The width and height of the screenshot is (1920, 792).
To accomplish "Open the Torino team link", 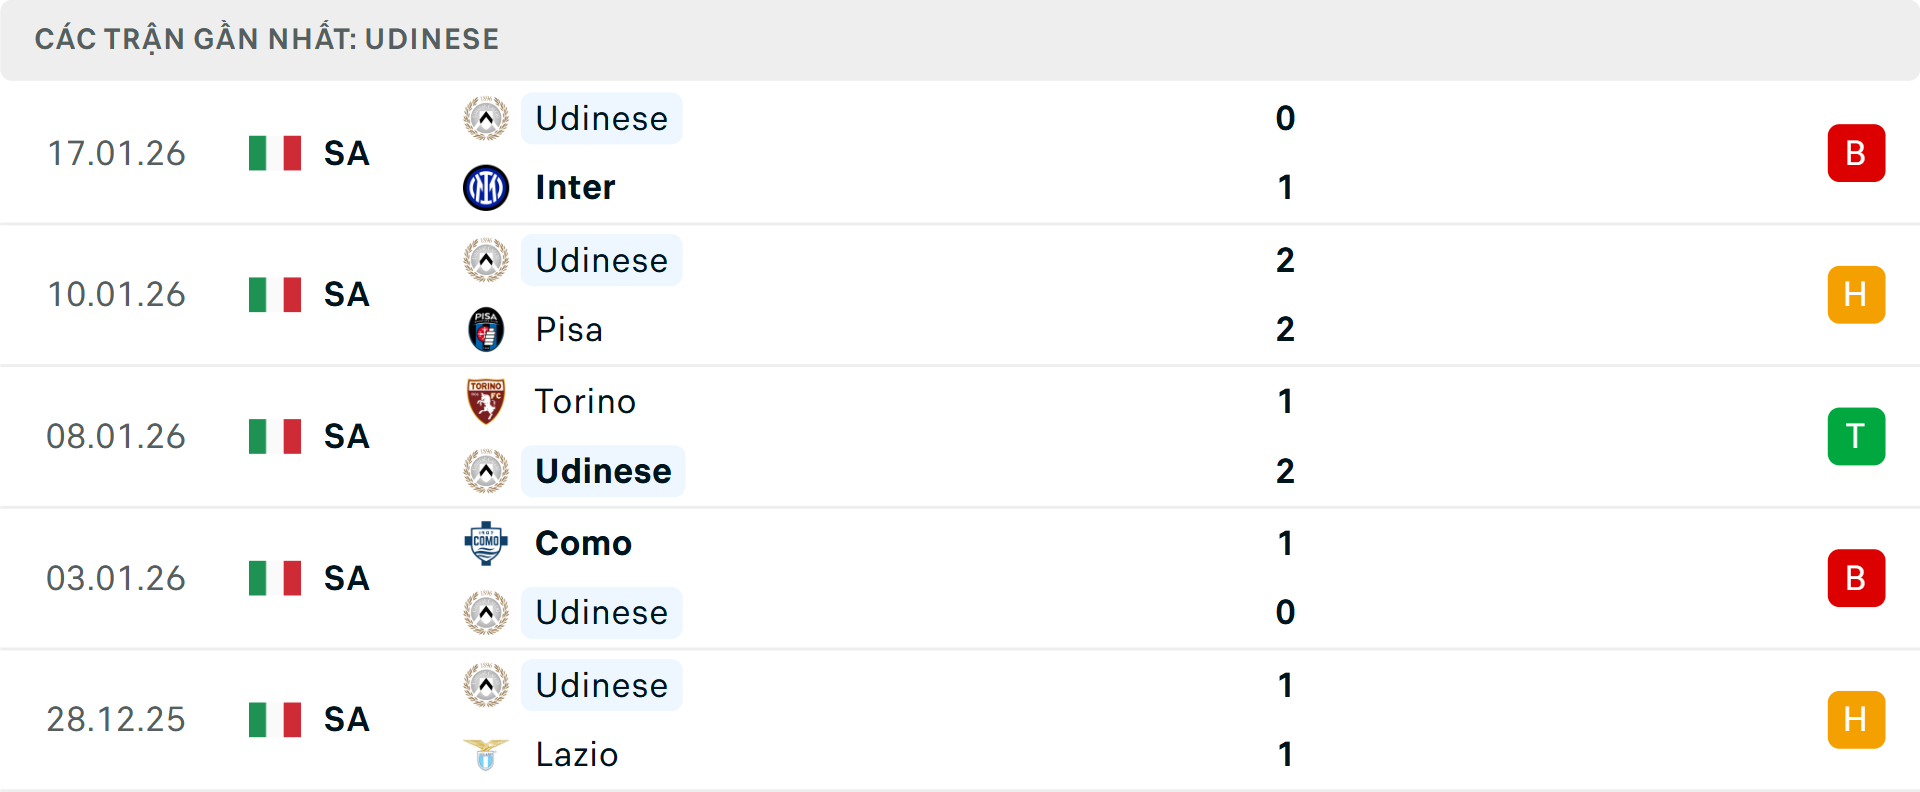I will (x=585, y=401).
